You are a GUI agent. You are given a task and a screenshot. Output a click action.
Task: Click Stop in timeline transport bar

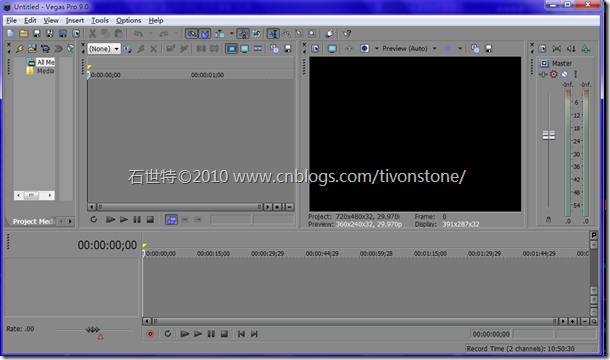224,334
